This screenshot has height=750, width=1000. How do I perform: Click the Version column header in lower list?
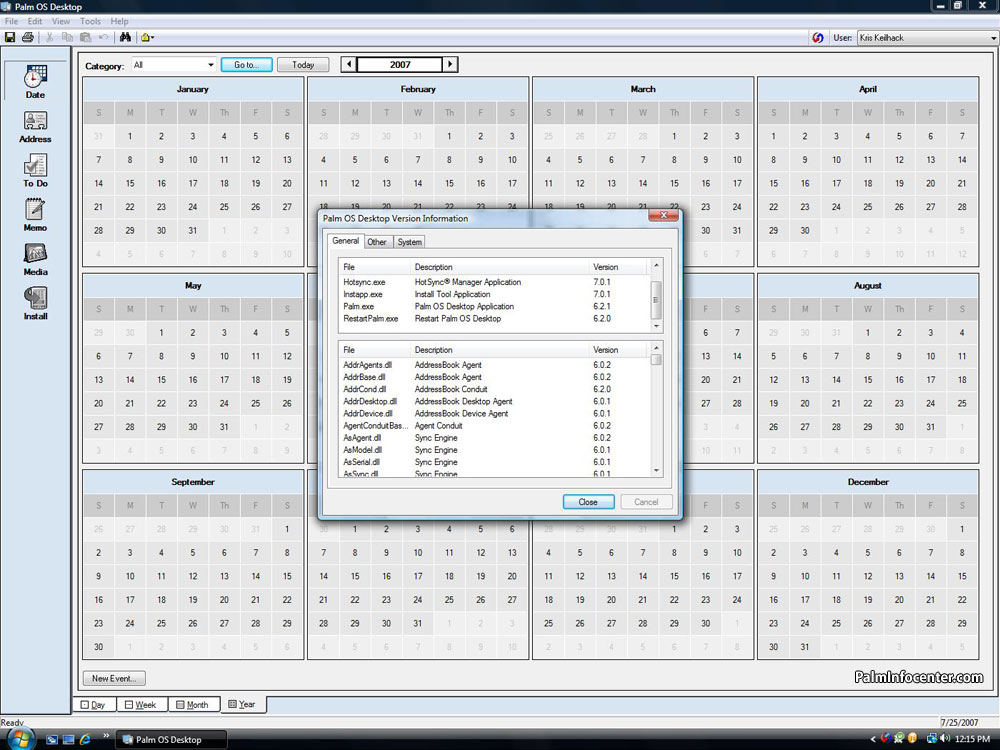pyautogui.click(x=618, y=349)
